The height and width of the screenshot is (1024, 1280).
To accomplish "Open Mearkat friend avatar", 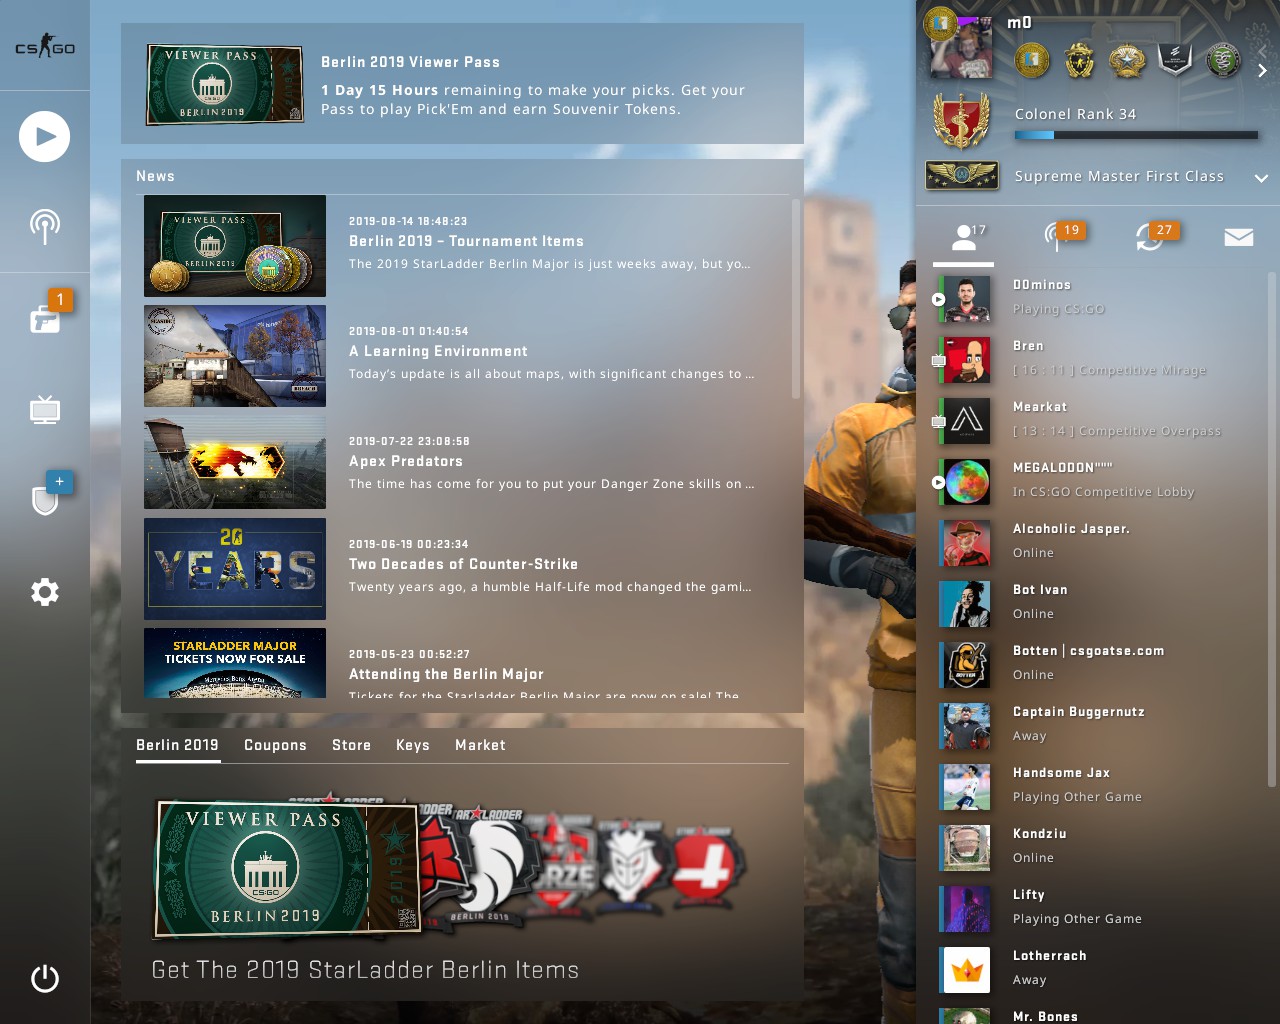I will 967,420.
